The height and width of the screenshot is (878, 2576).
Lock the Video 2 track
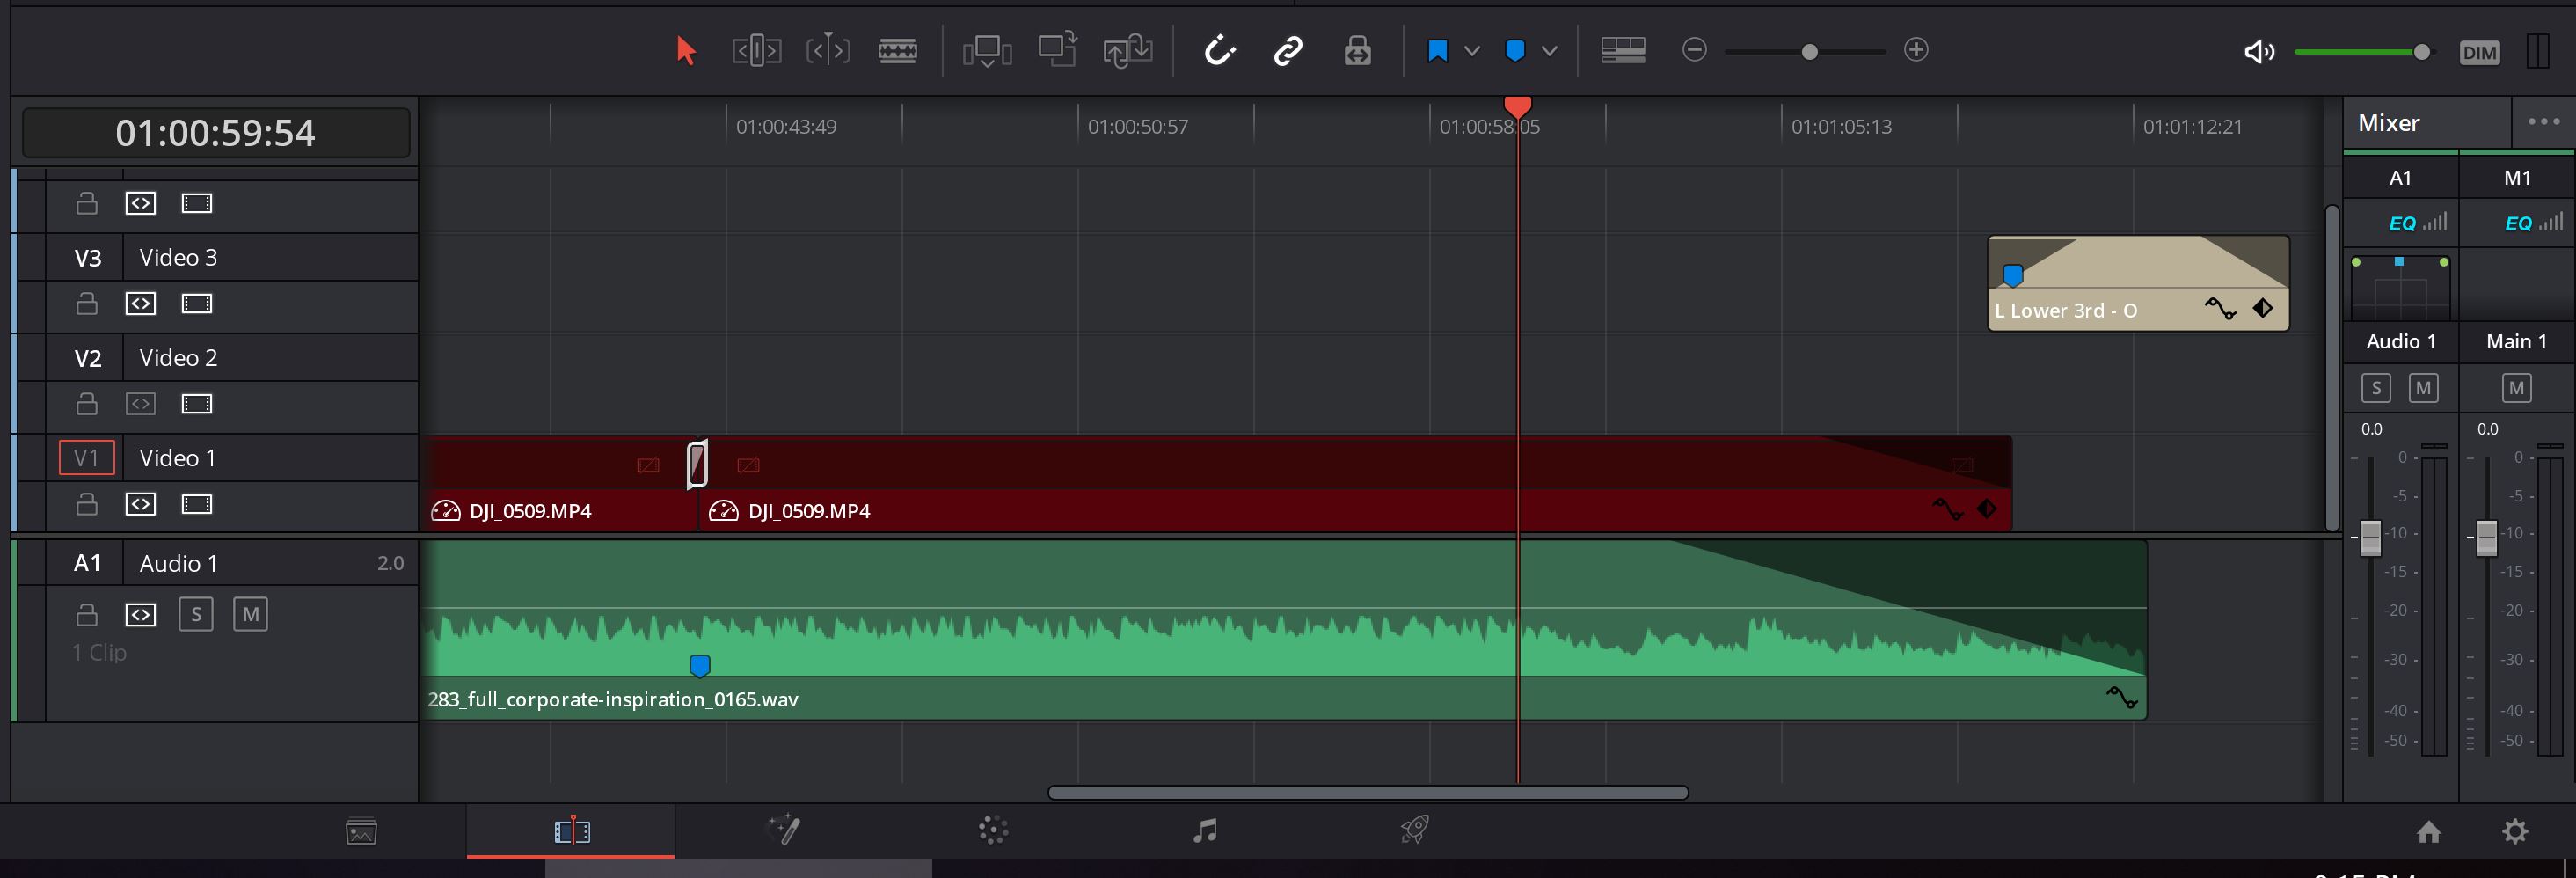87,404
